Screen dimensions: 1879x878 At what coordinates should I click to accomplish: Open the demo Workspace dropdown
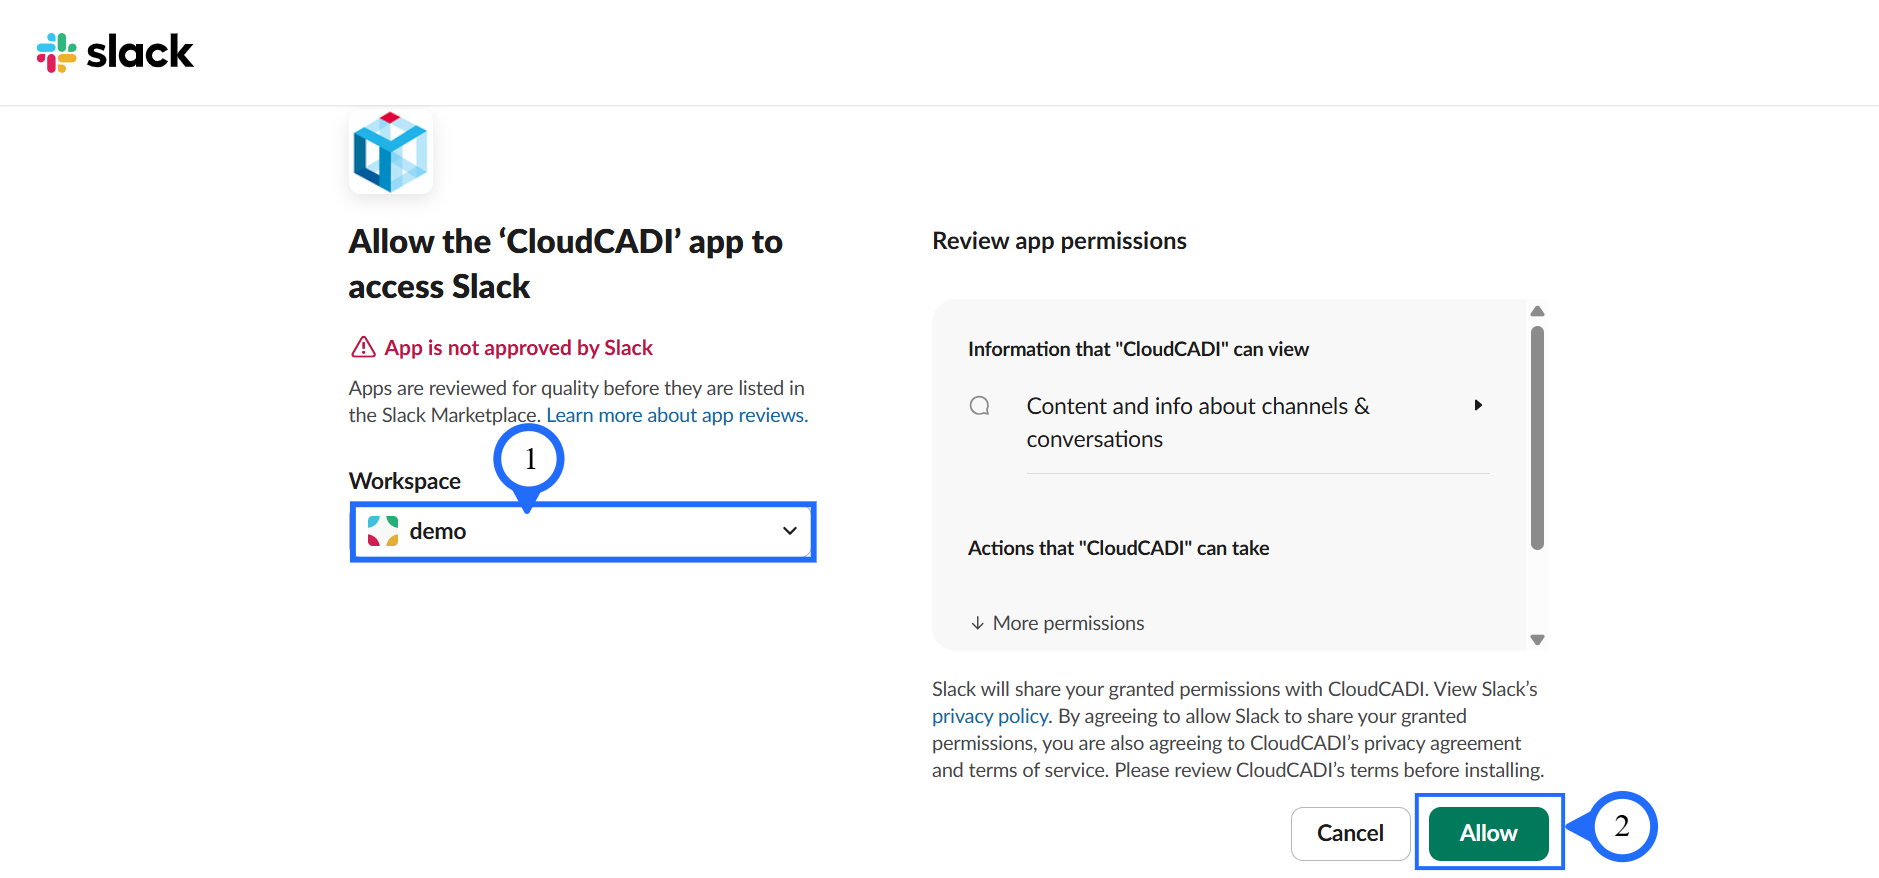(x=583, y=531)
